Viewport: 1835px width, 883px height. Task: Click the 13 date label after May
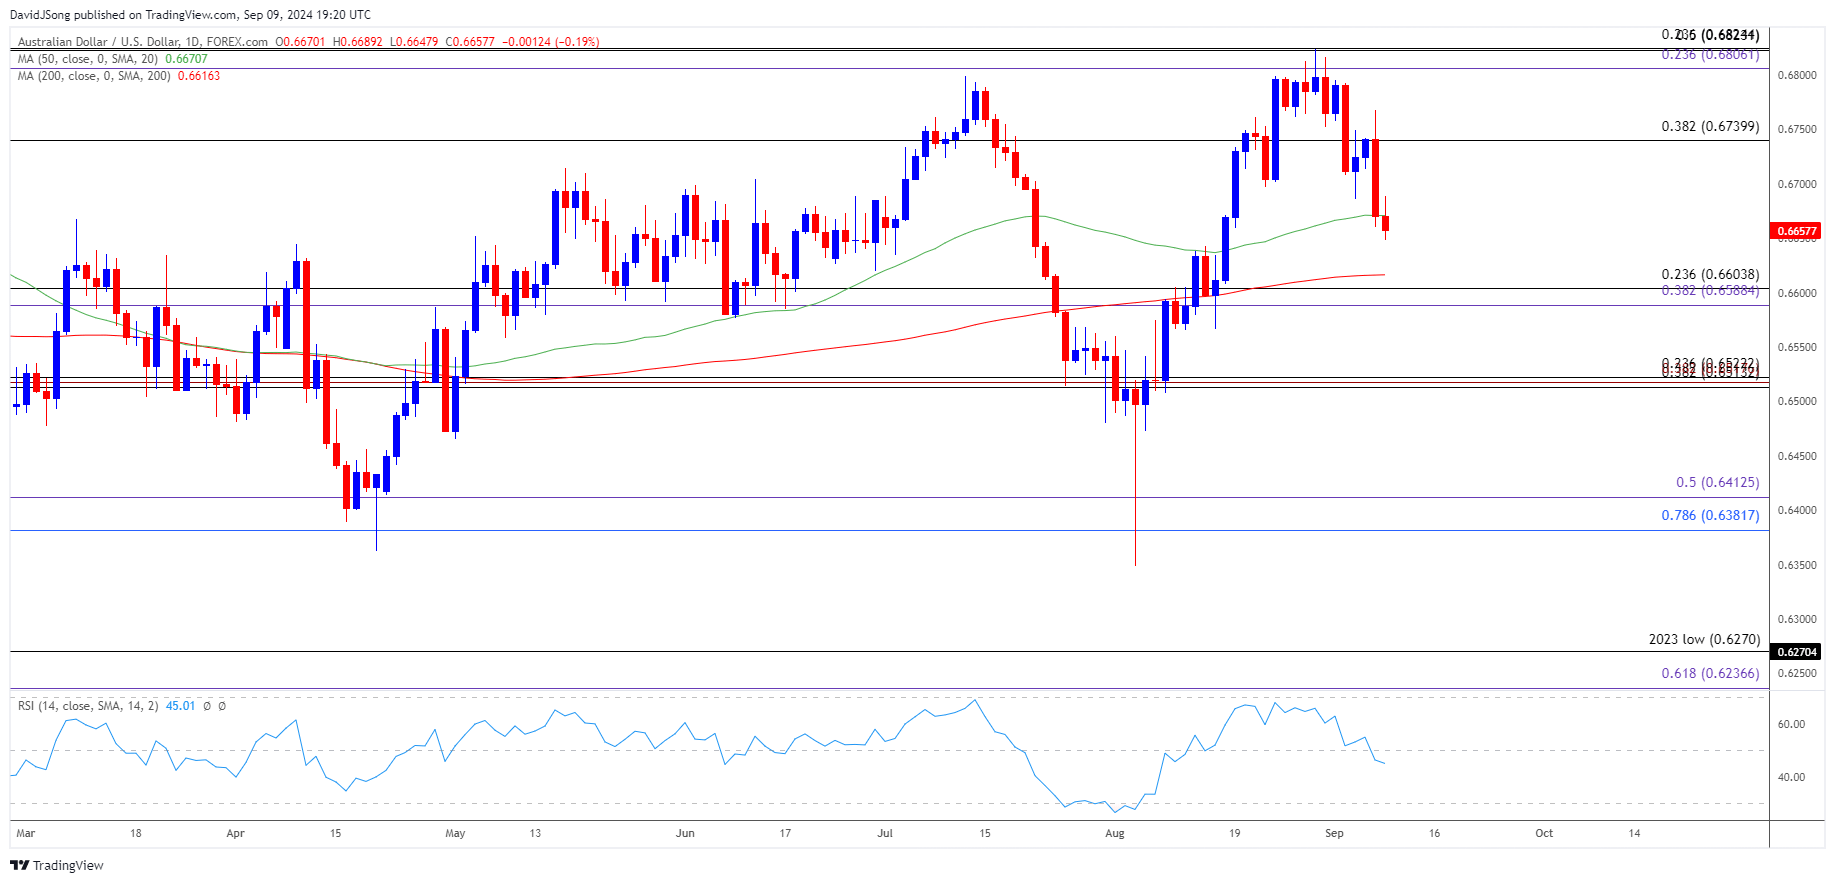tap(535, 834)
